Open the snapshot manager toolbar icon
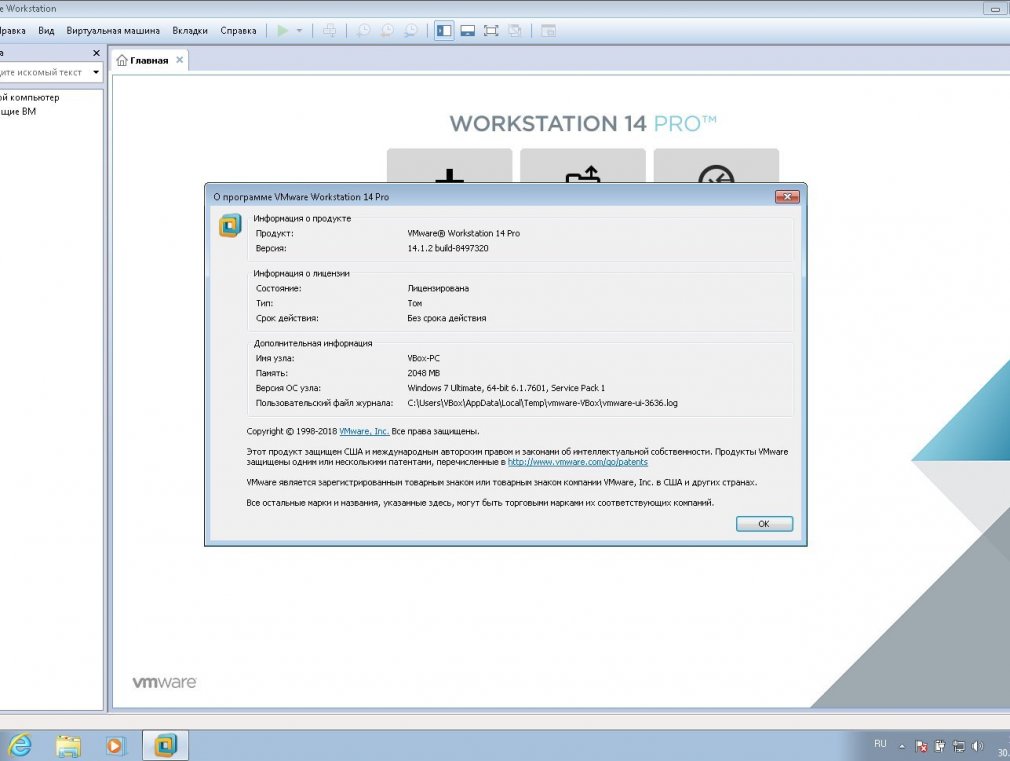Image resolution: width=1010 pixels, height=761 pixels. point(411,31)
